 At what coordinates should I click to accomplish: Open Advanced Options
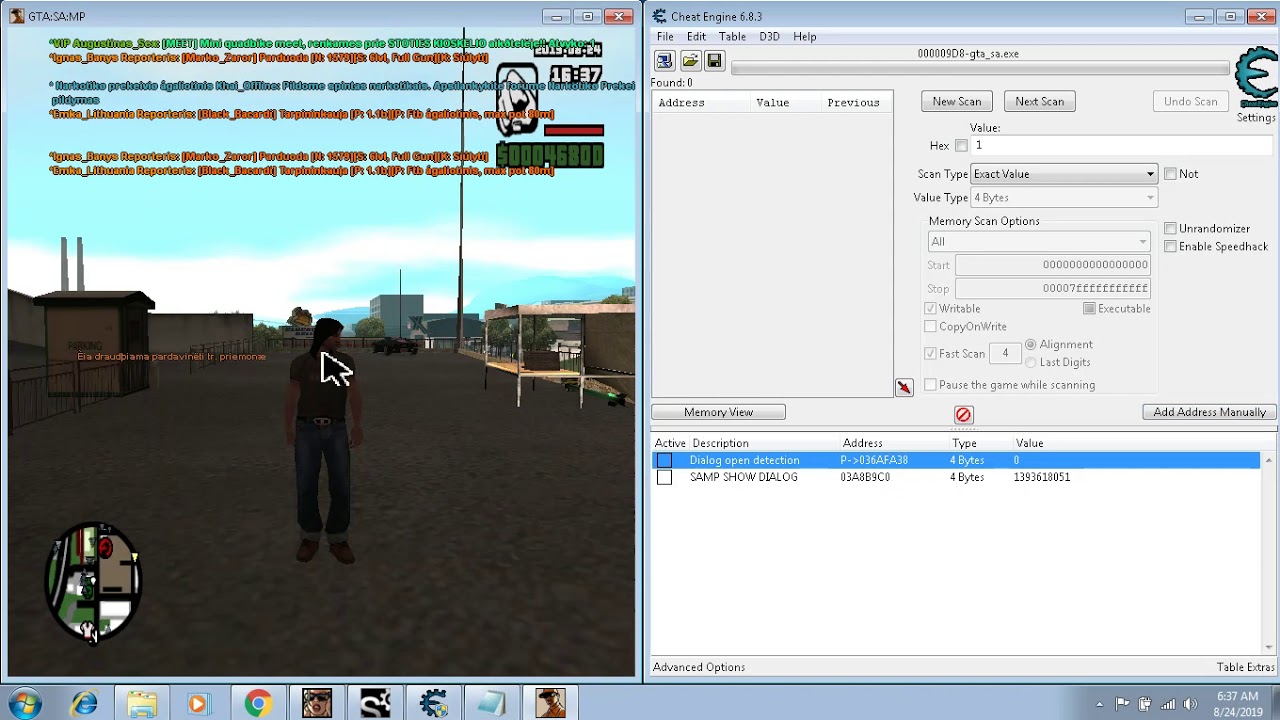[x=699, y=667]
